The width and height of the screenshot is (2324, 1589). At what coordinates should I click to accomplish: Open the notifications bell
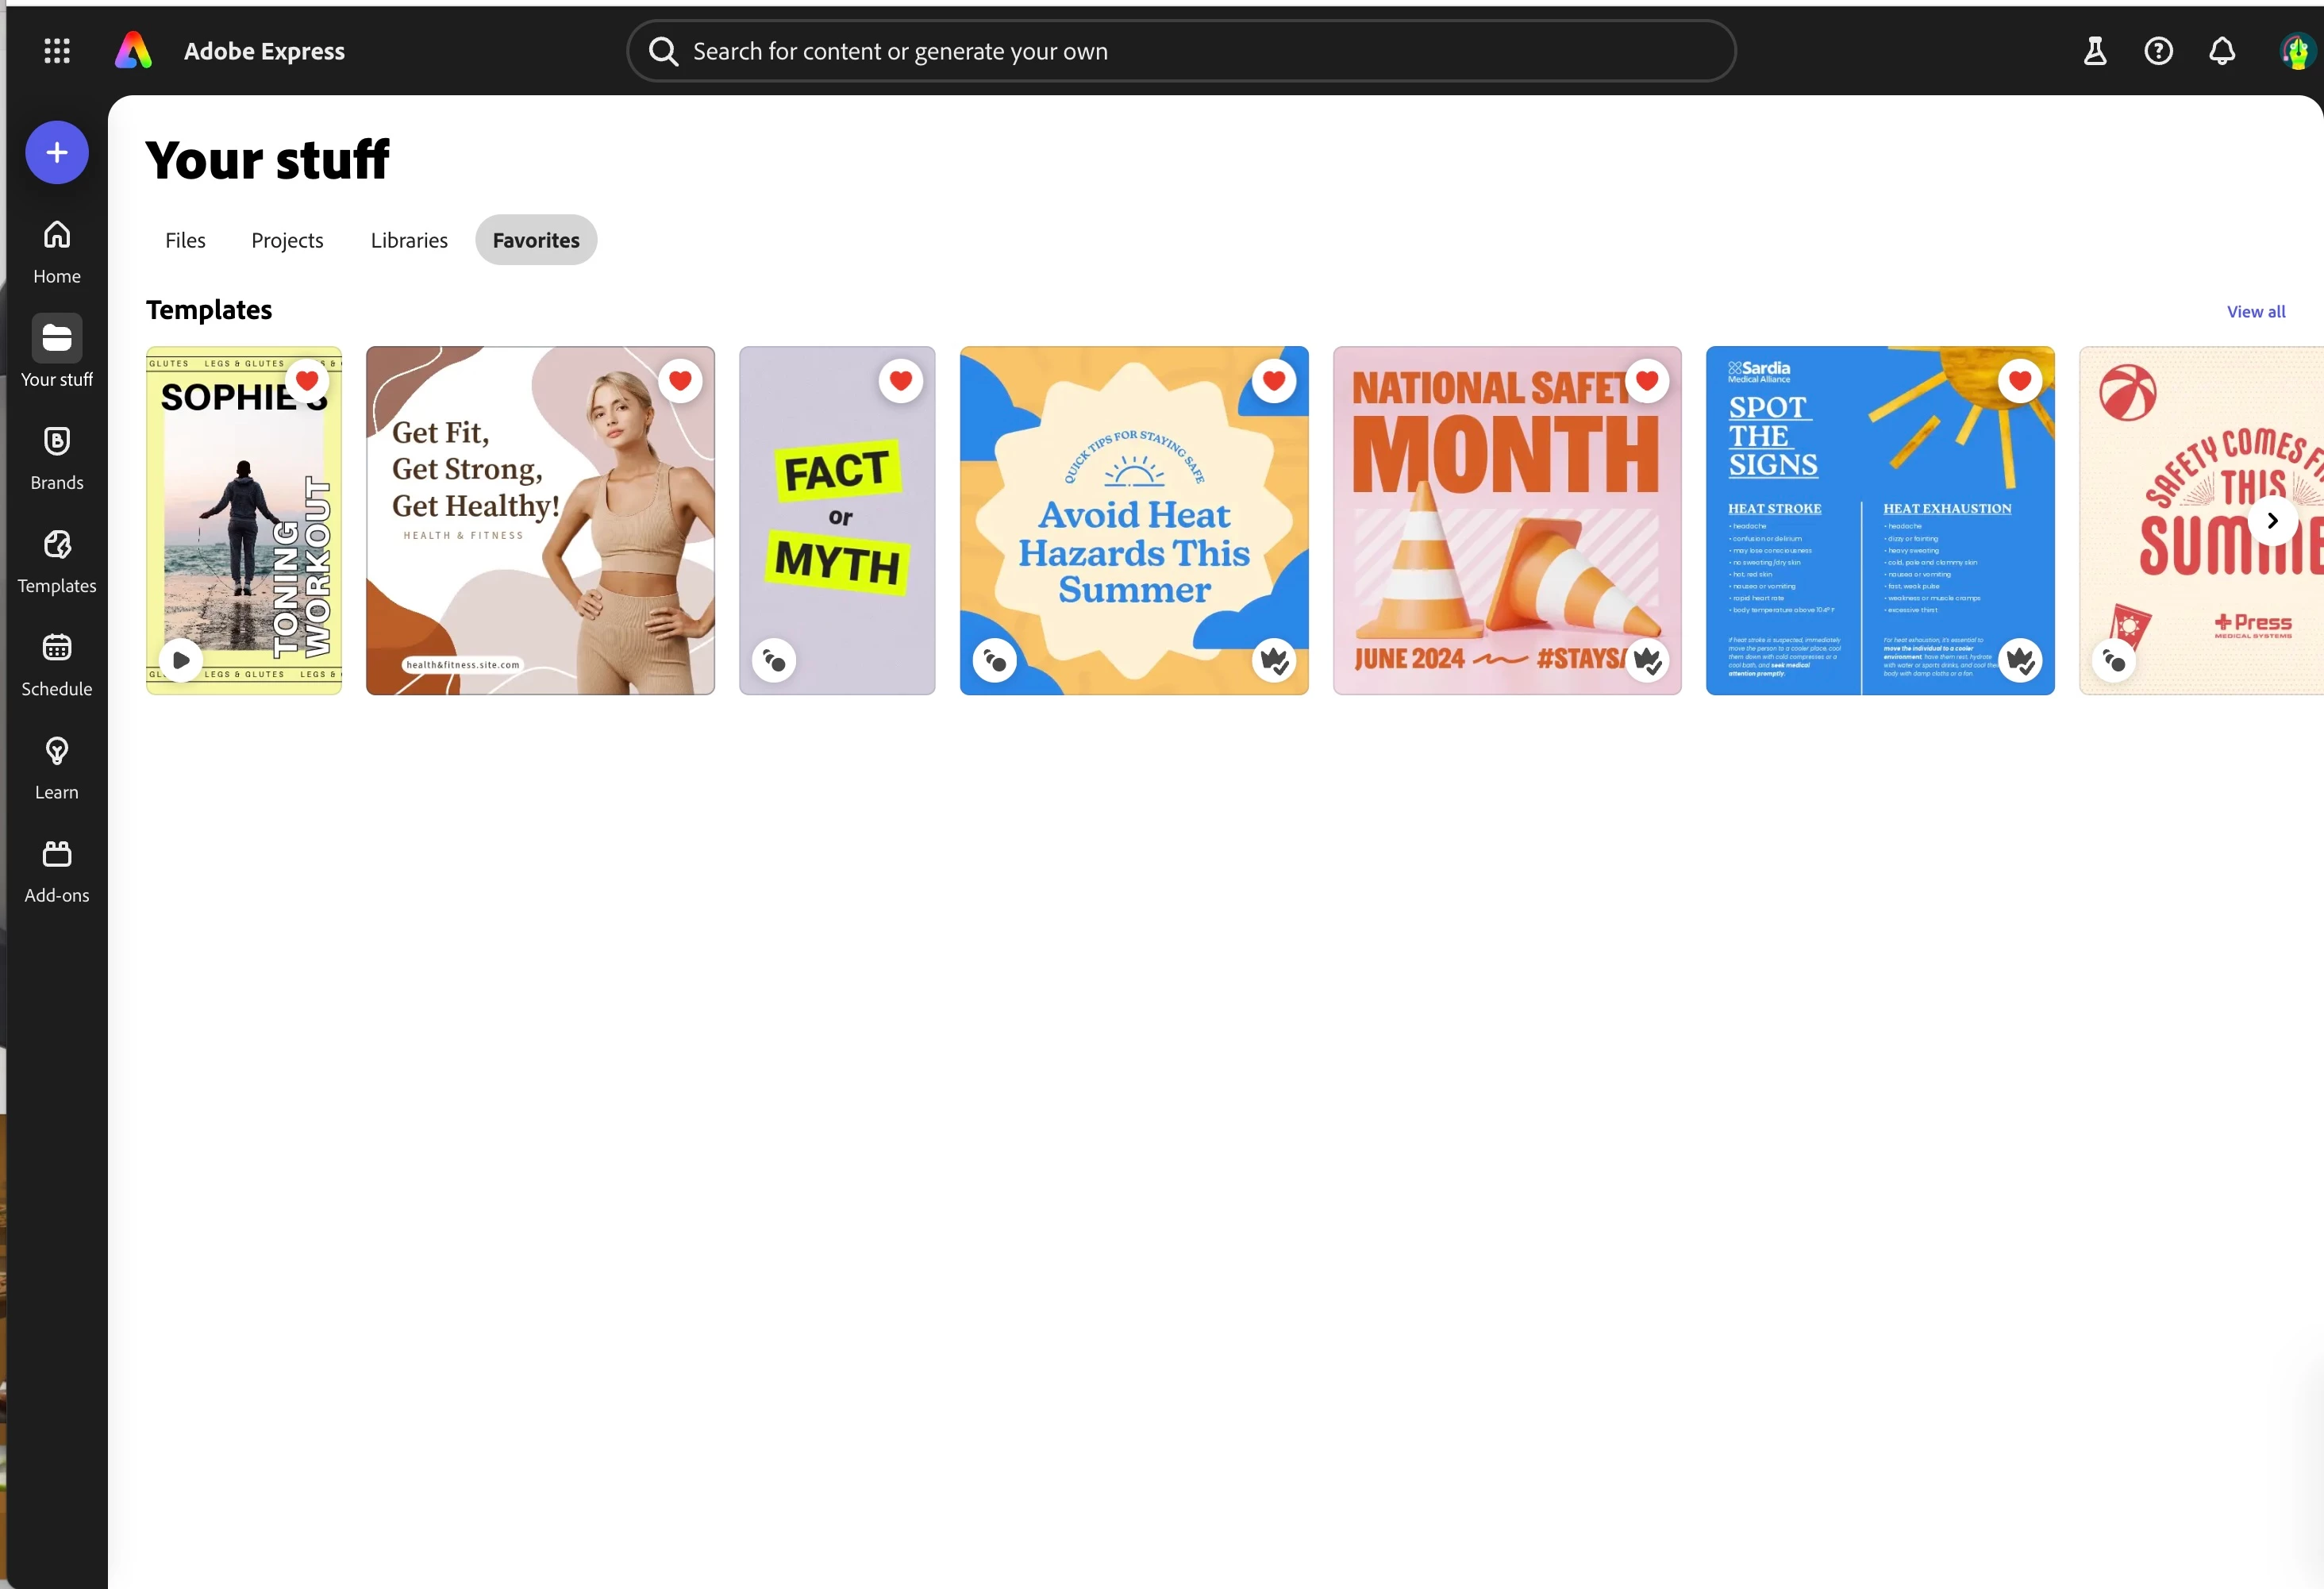click(x=2221, y=51)
